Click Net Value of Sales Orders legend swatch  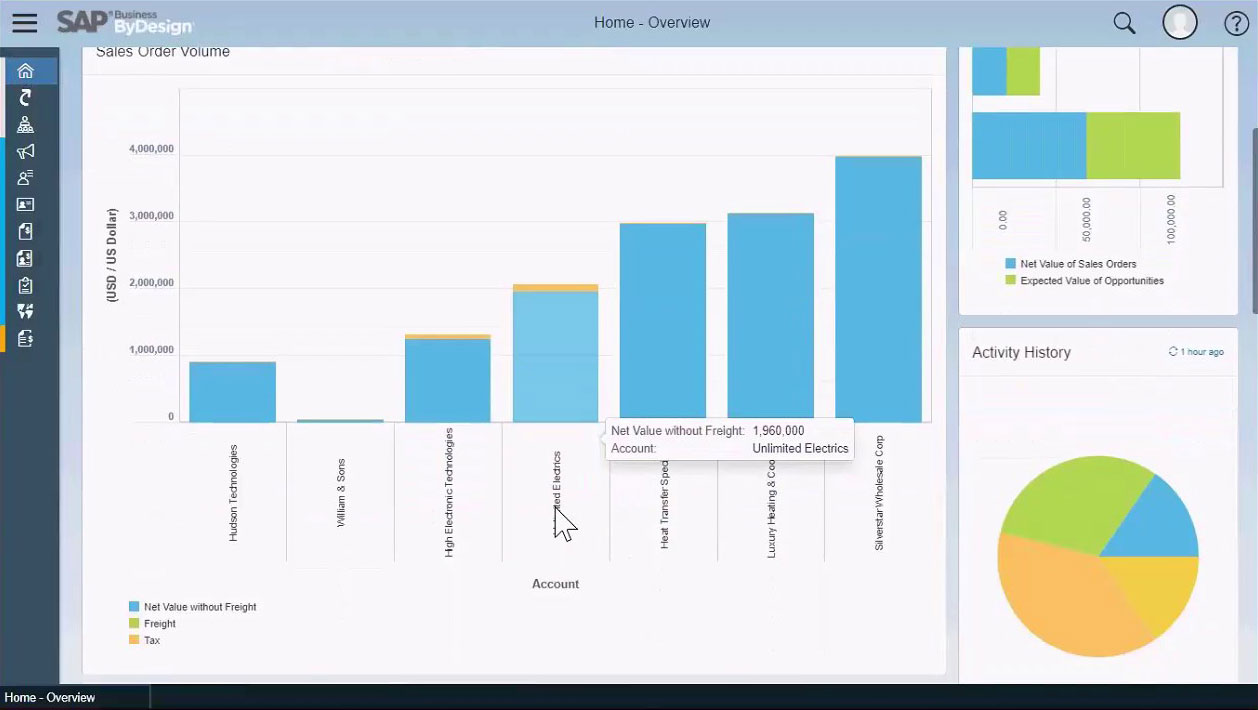click(1011, 264)
